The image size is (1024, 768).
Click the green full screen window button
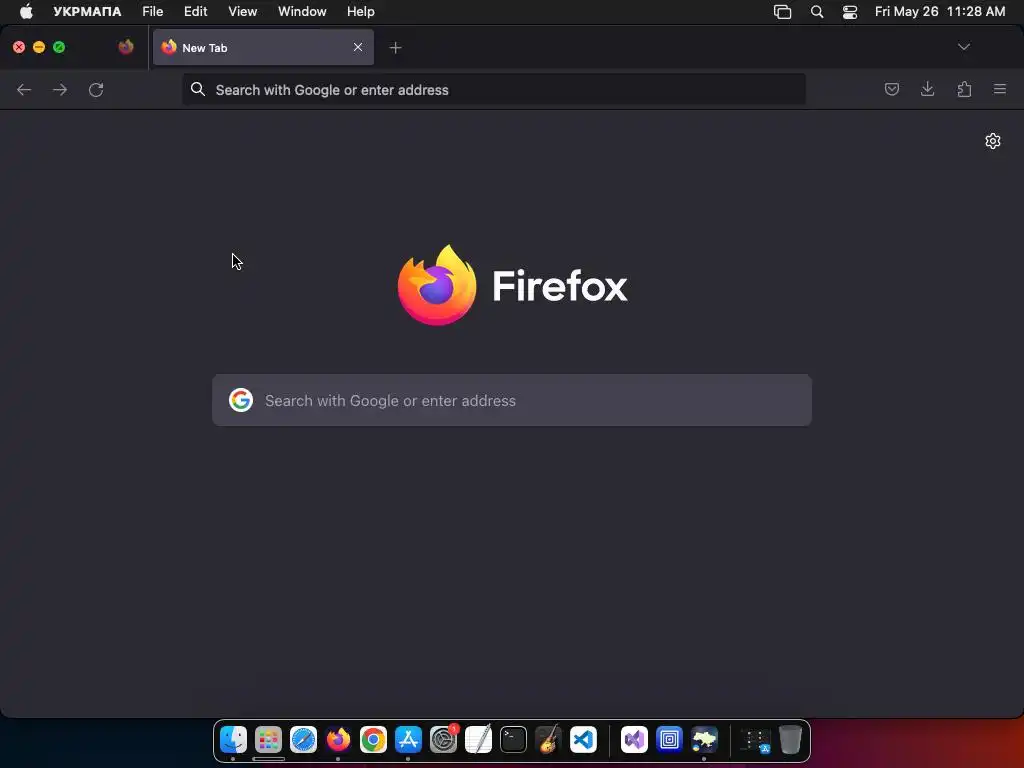(x=59, y=47)
